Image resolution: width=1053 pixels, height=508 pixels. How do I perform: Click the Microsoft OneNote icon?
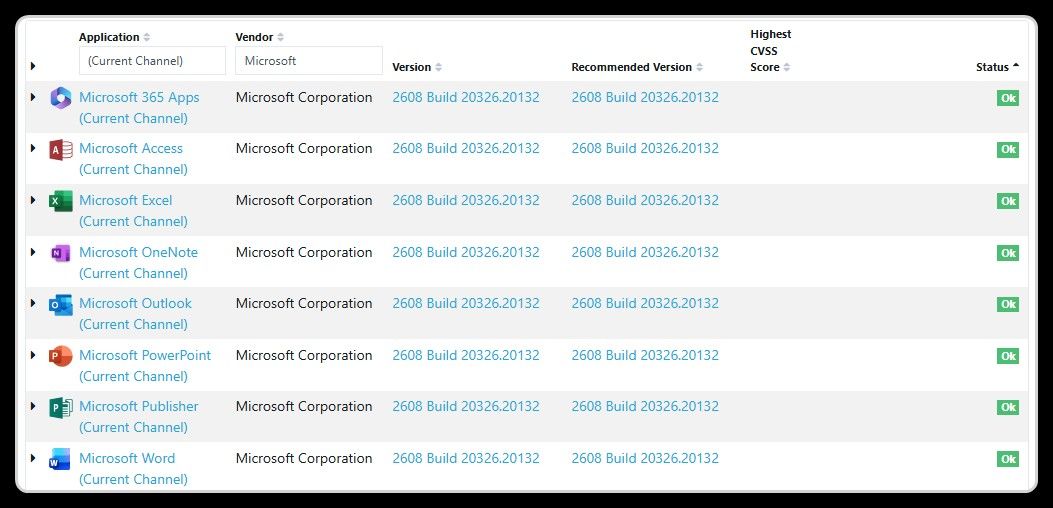60,253
